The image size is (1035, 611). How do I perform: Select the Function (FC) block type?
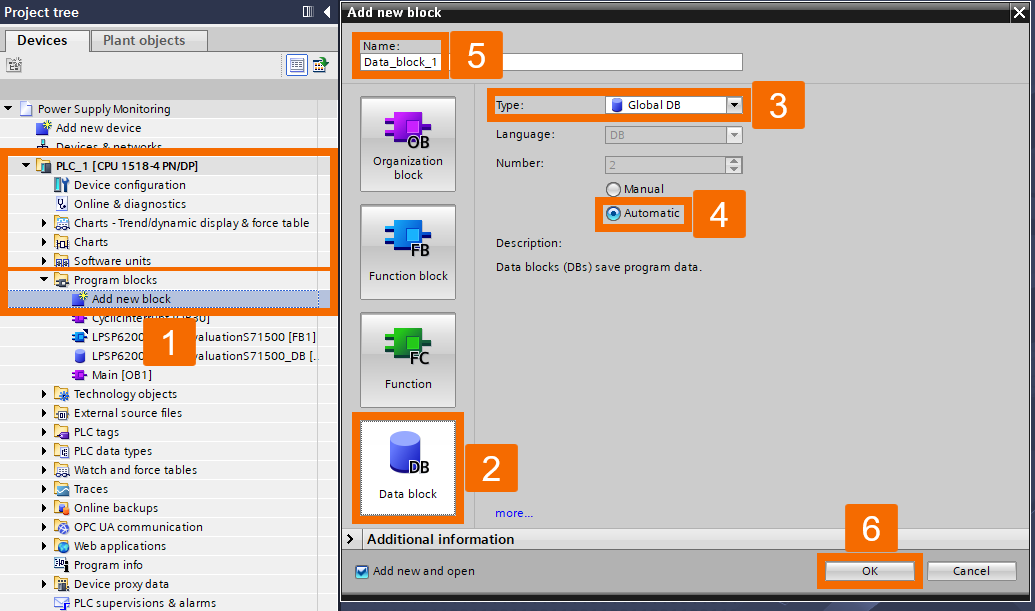[408, 360]
